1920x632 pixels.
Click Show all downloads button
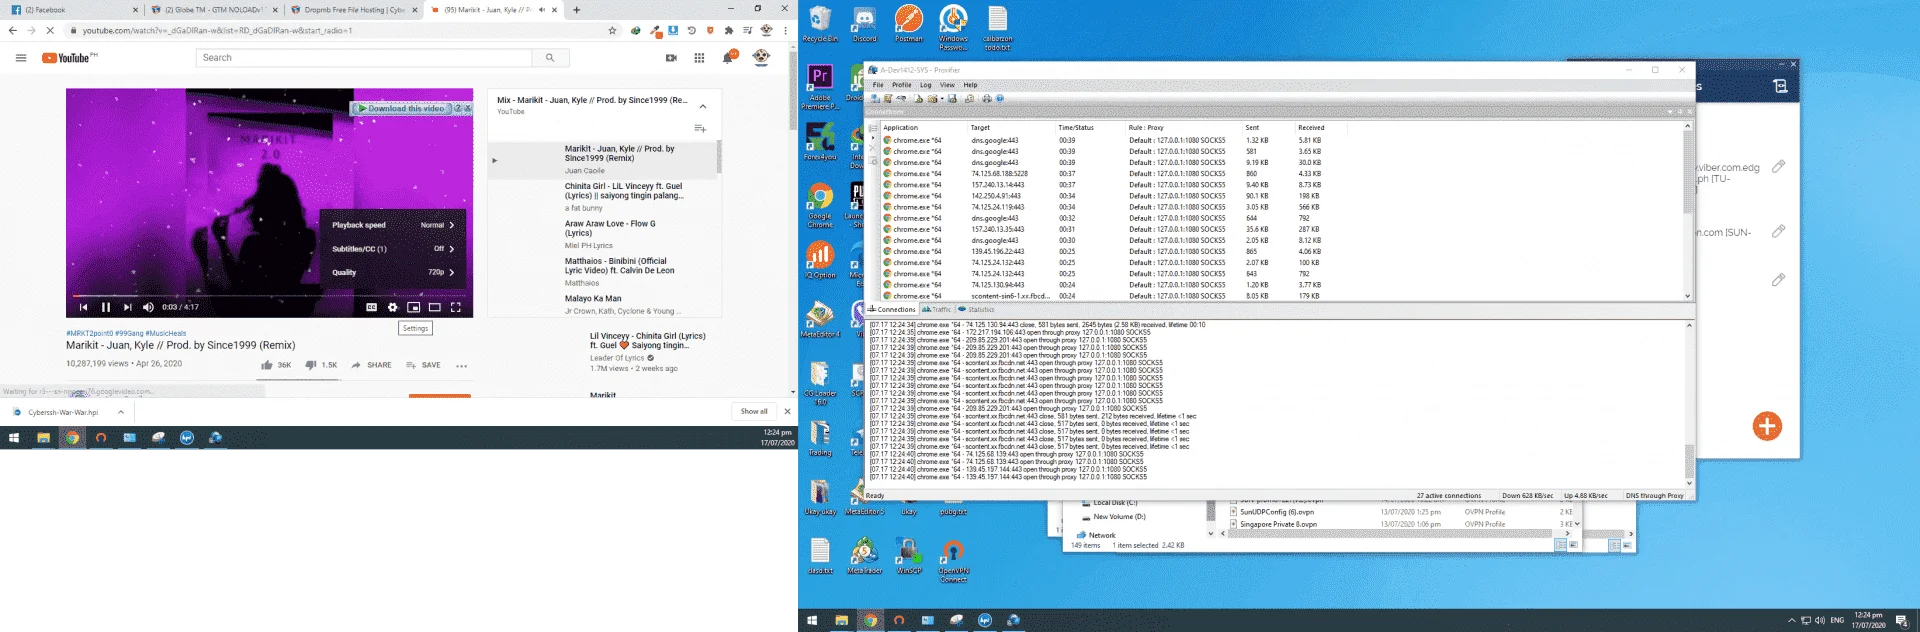pyautogui.click(x=754, y=411)
